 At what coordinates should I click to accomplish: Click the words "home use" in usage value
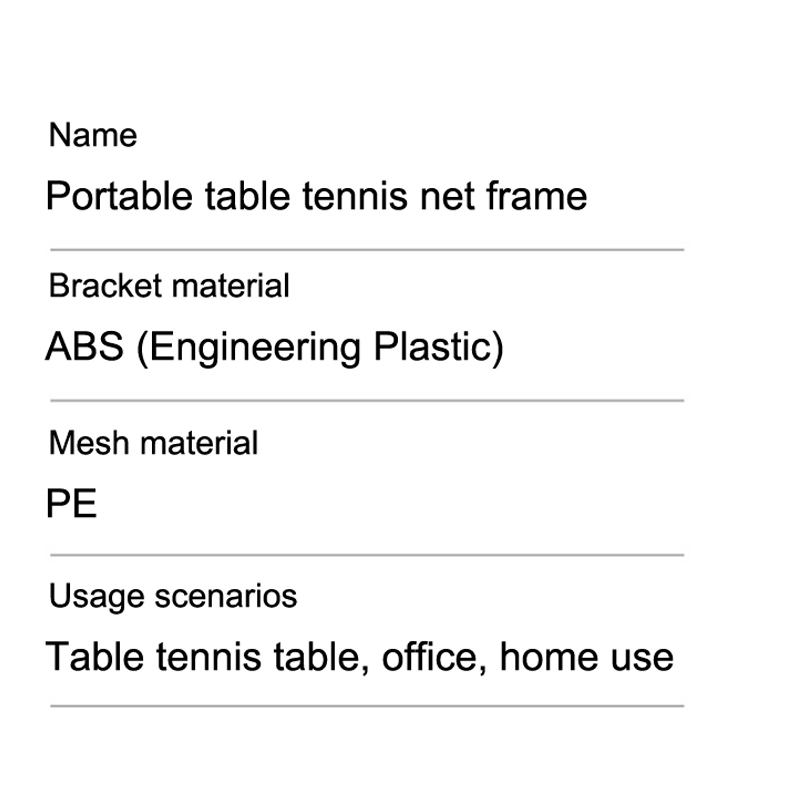586,657
